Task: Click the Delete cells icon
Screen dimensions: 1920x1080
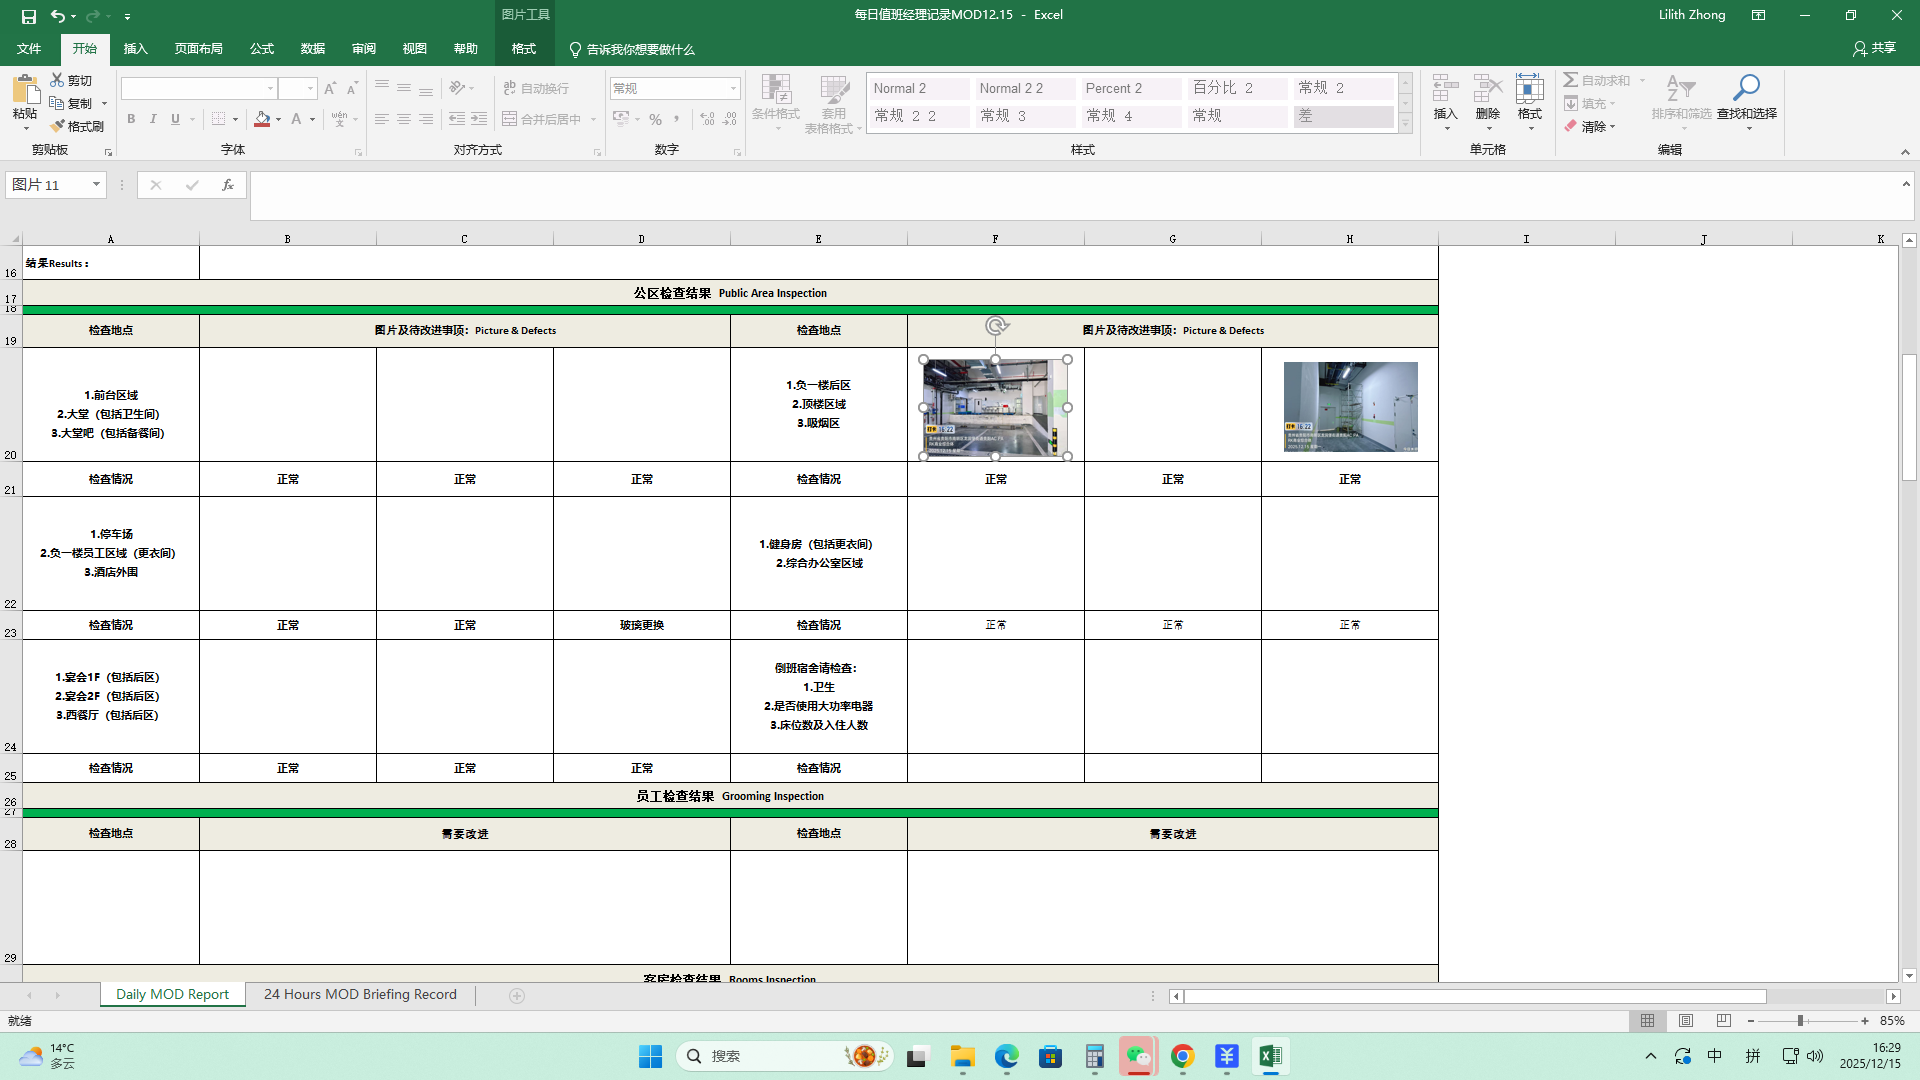Action: pyautogui.click(x=1487, y=88)
